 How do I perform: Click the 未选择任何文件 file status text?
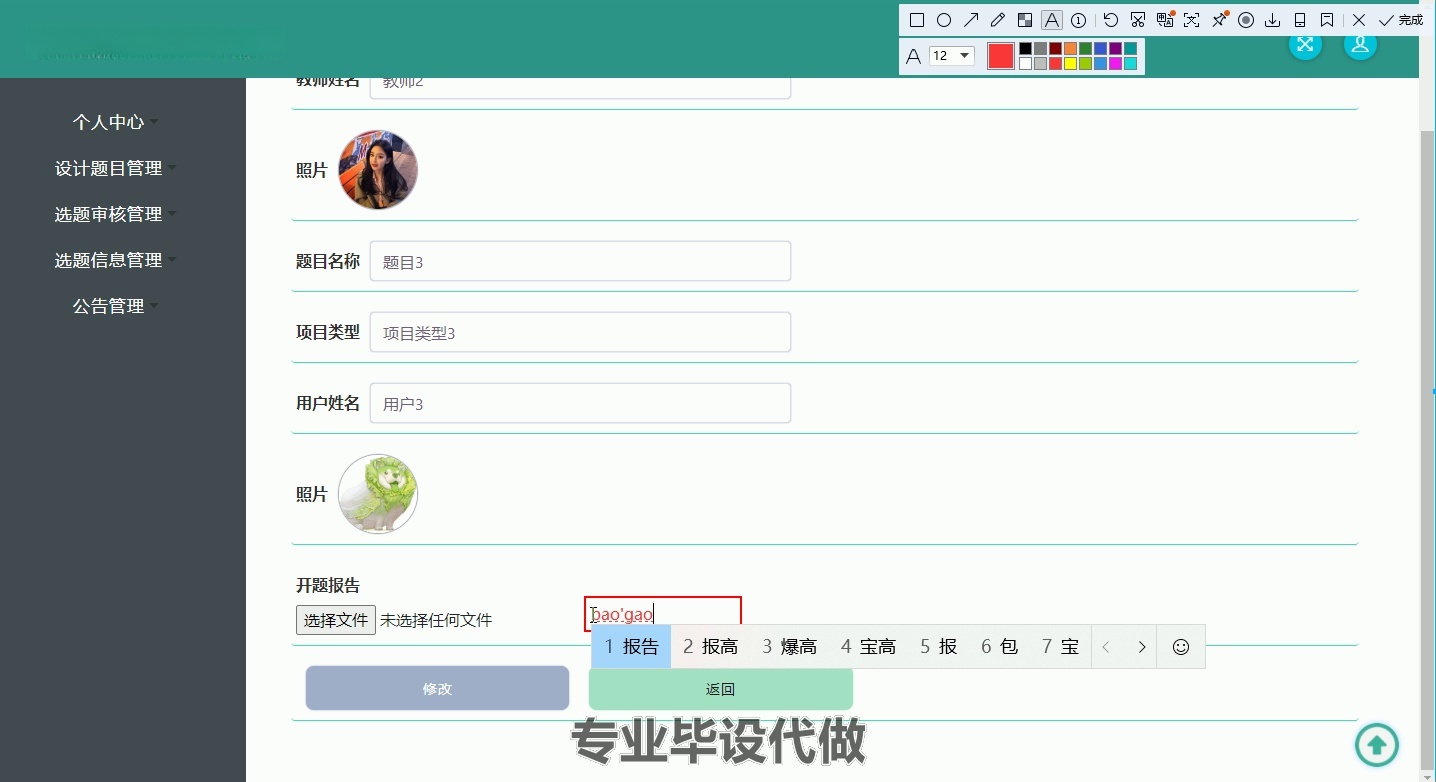436,620
